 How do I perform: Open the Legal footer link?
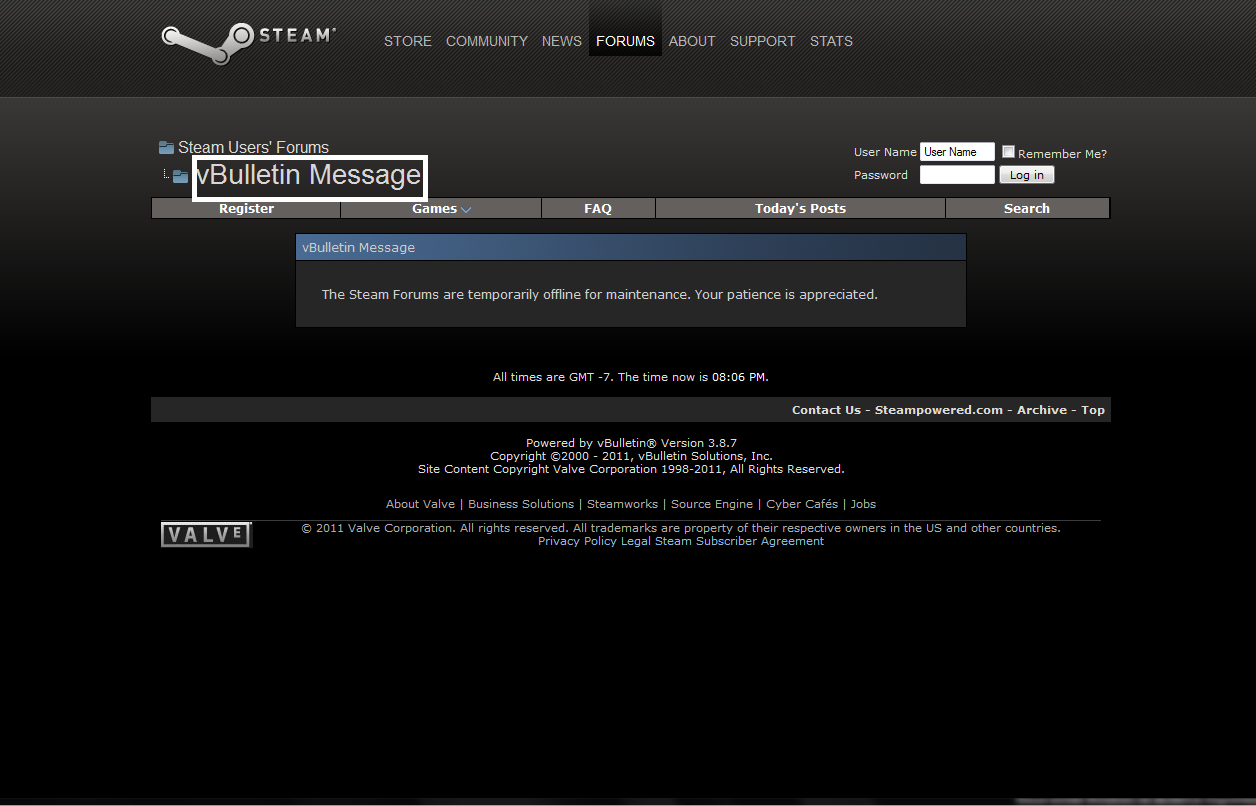pos(636,541)
